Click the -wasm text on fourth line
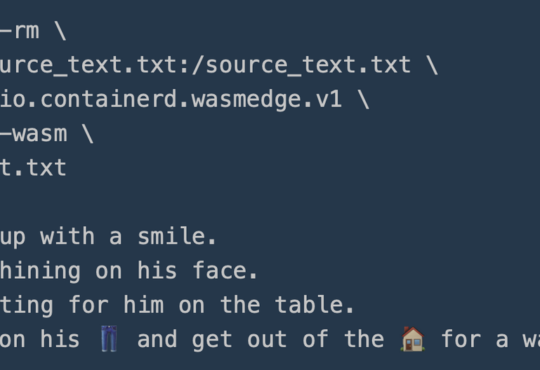Image resolution: width=540 pixels, height=370 pixels. pos(33,134)
